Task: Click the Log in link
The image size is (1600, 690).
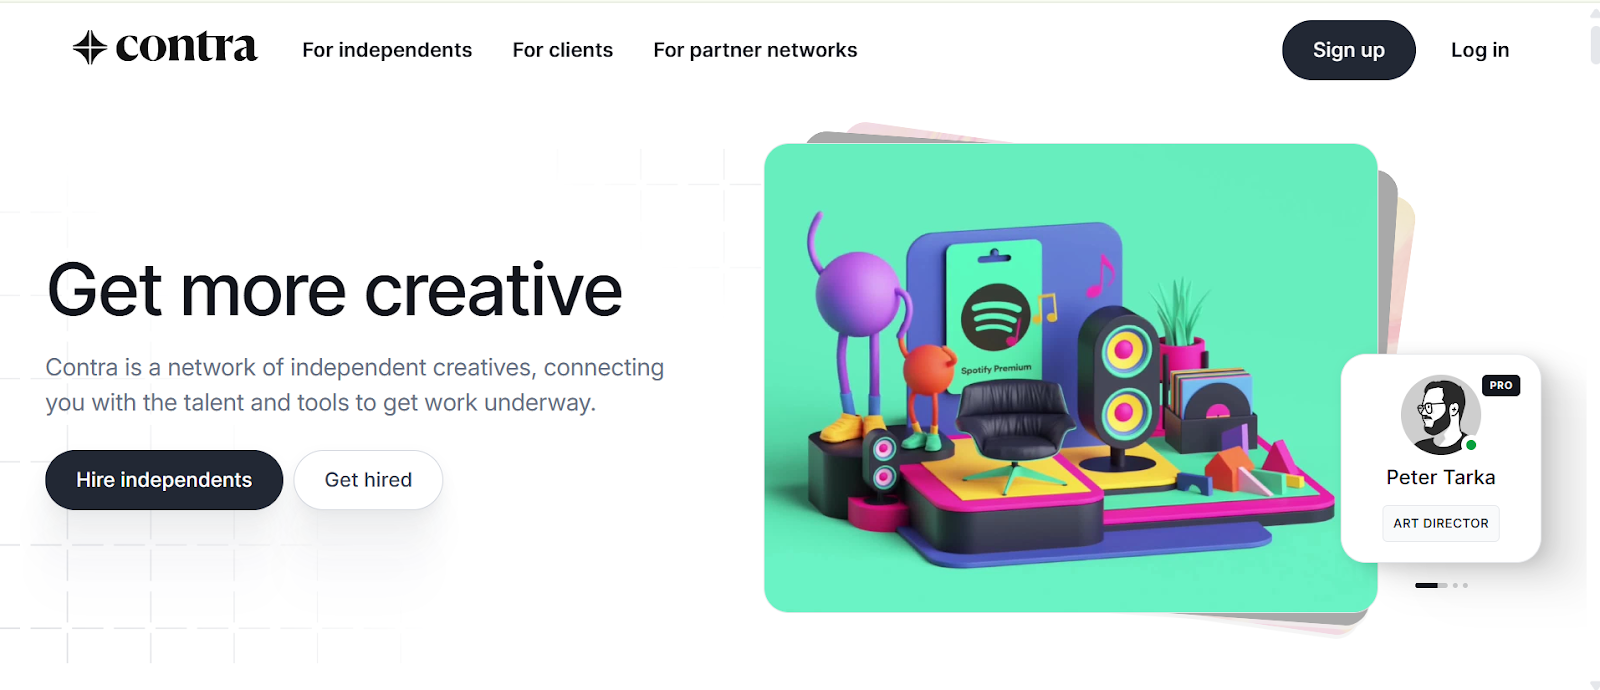Action: [x=1480, y=50]
